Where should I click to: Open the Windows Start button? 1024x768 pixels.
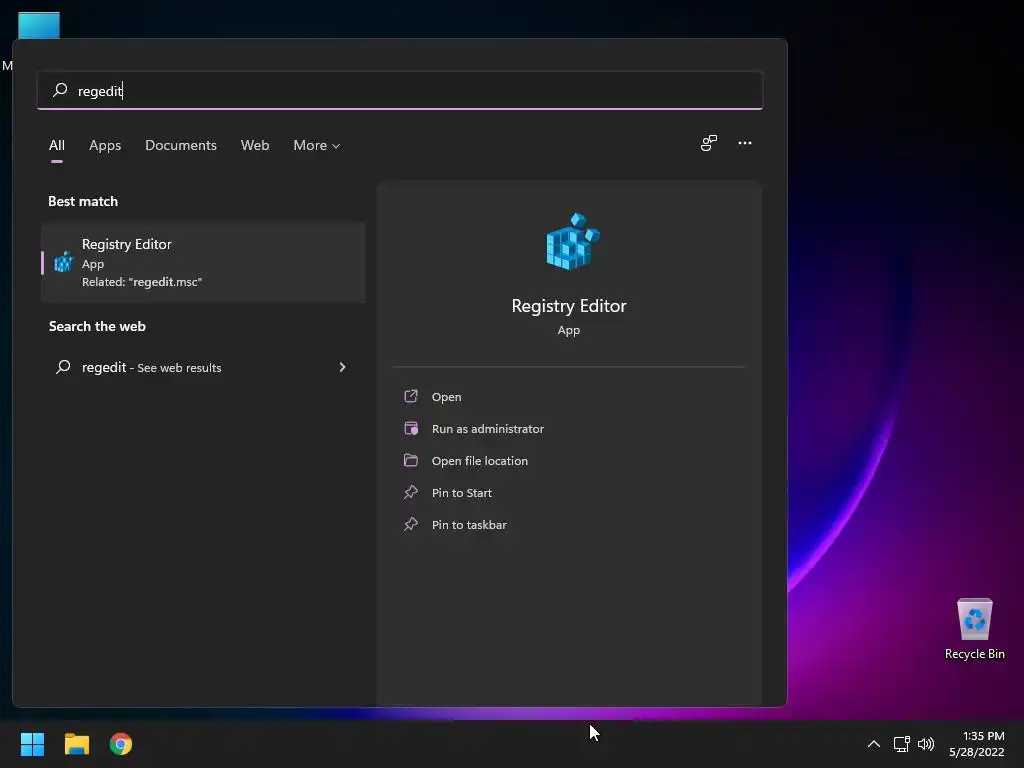point(32,744)
